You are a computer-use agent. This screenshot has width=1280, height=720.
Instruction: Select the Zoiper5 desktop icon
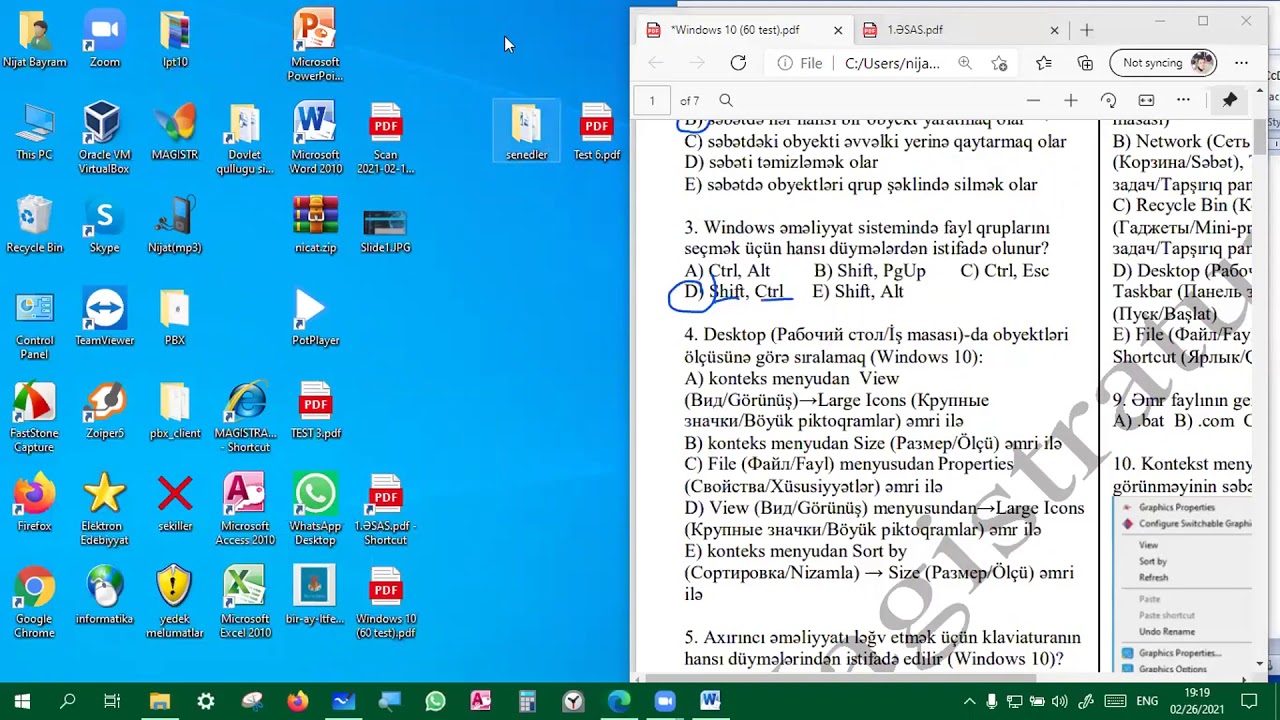click(x=105, y=410)
